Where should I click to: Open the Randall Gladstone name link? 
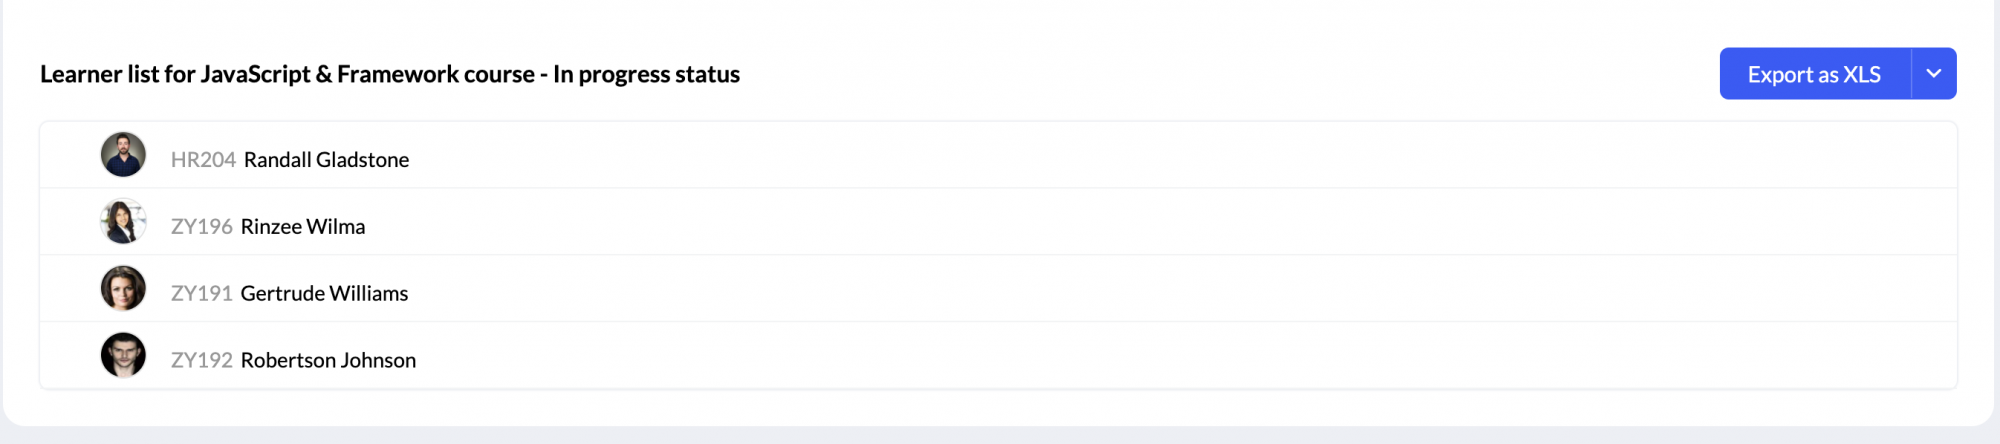coord(326,160)
